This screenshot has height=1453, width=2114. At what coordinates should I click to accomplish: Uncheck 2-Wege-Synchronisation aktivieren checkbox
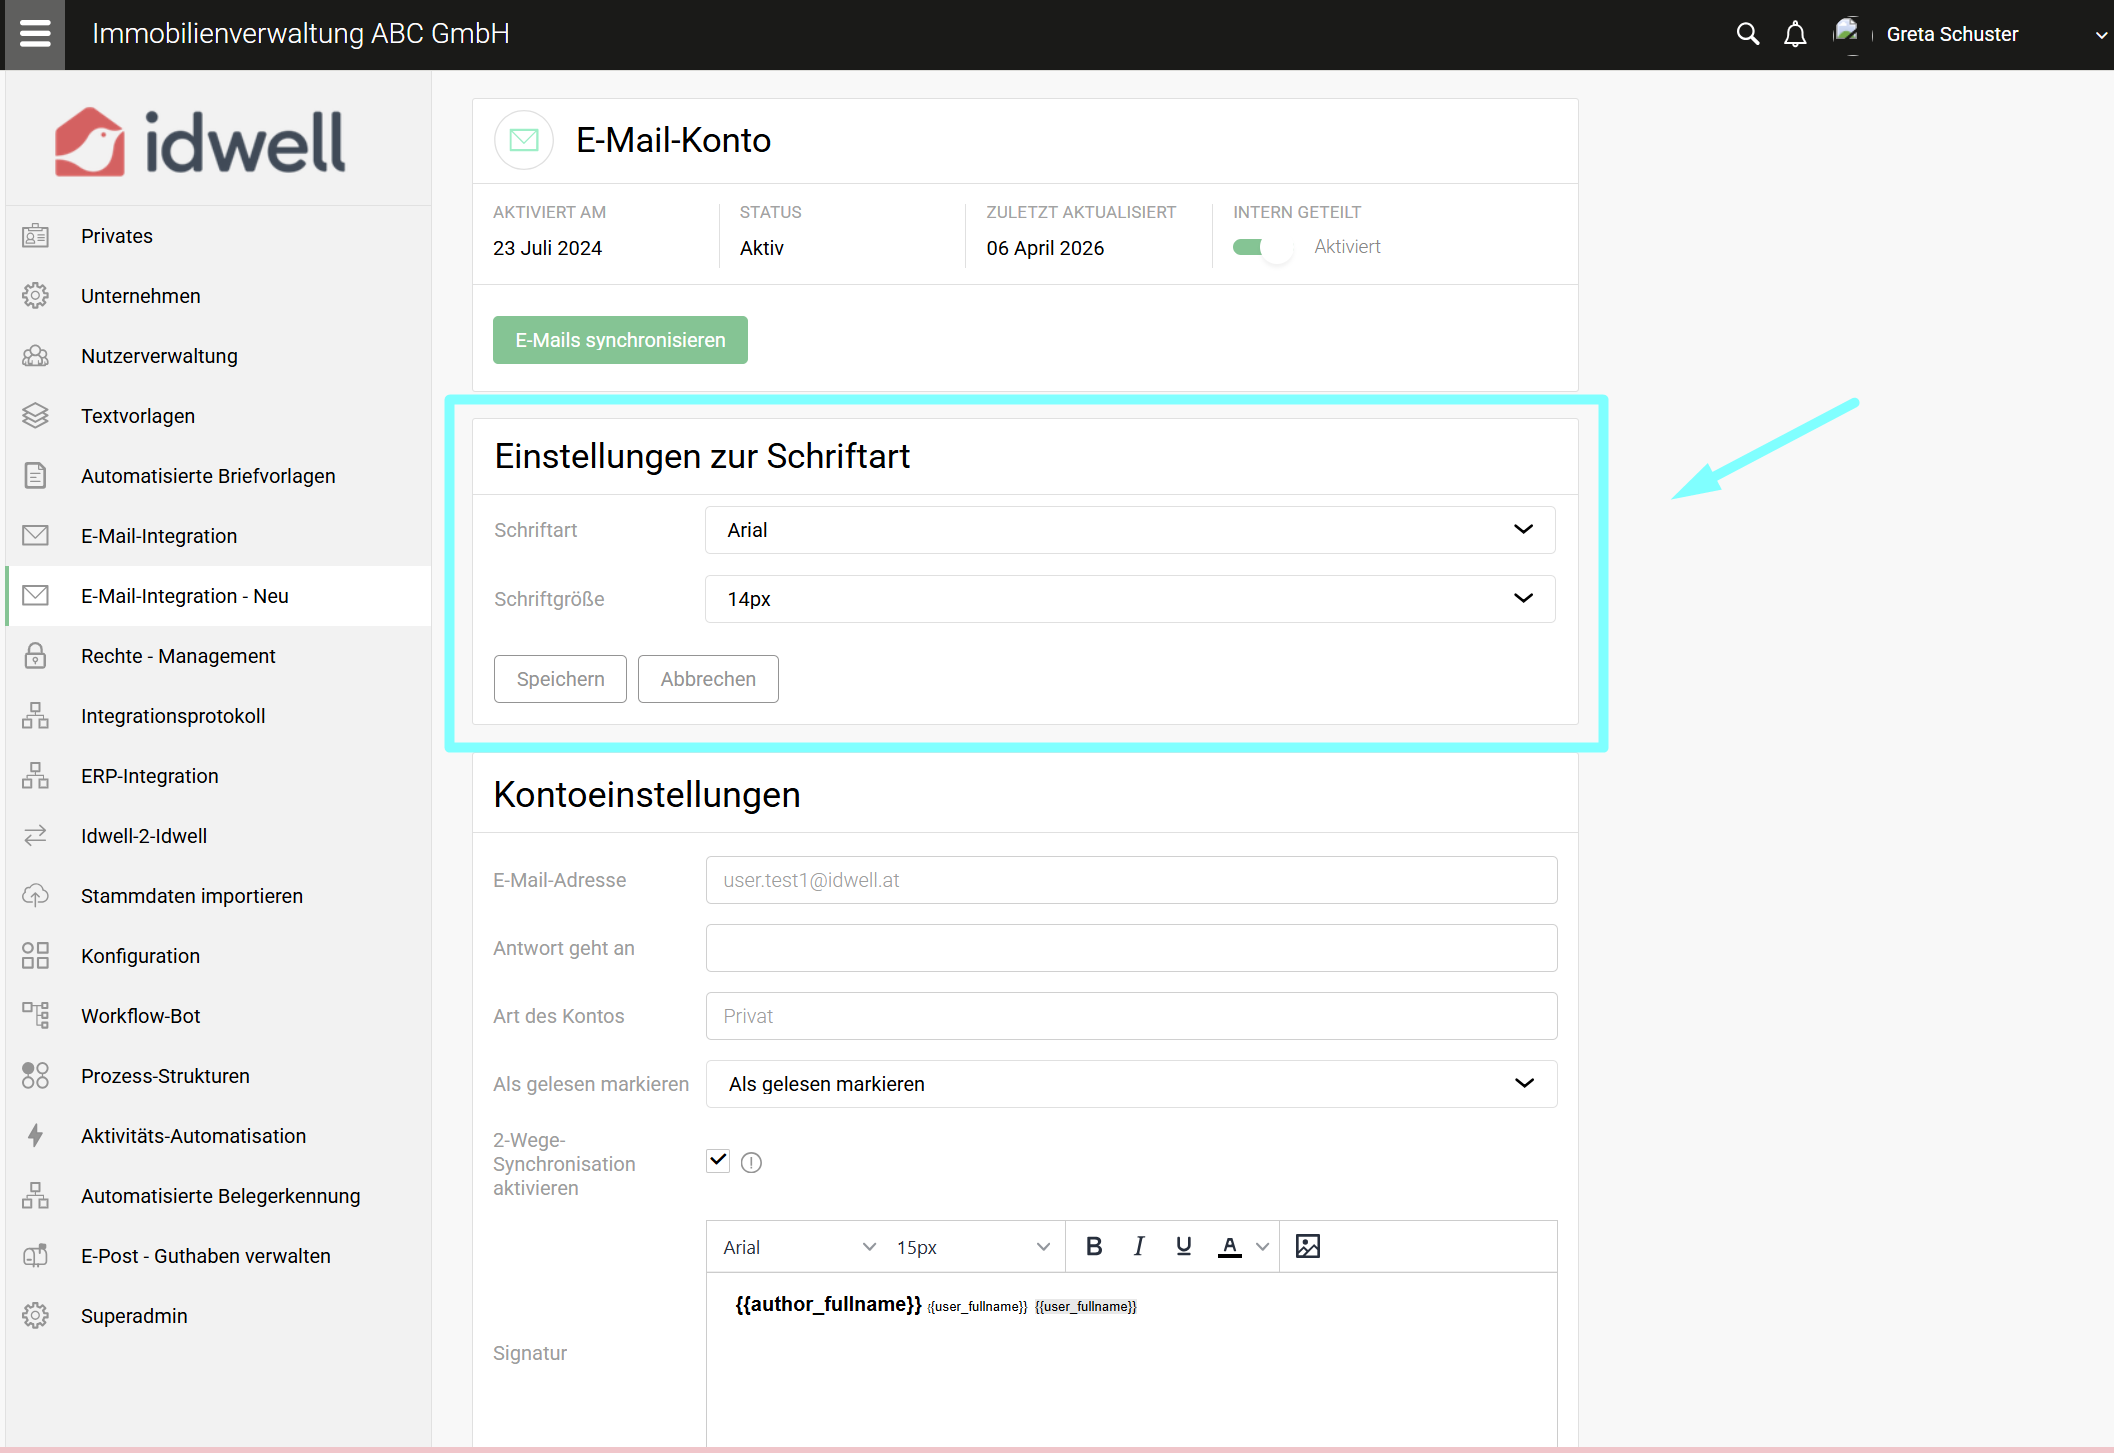[x=718, y=1160]
